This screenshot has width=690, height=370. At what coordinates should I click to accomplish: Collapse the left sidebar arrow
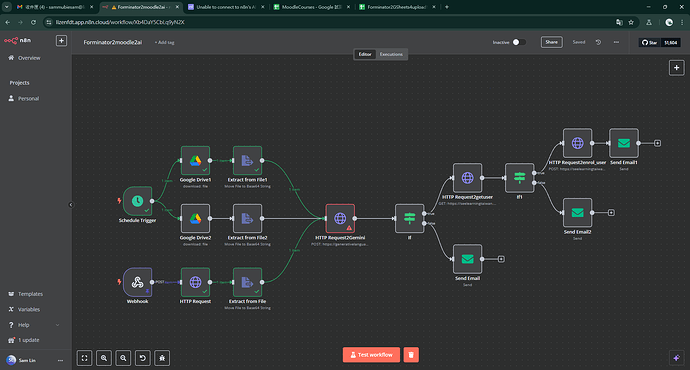click(71, 205)
